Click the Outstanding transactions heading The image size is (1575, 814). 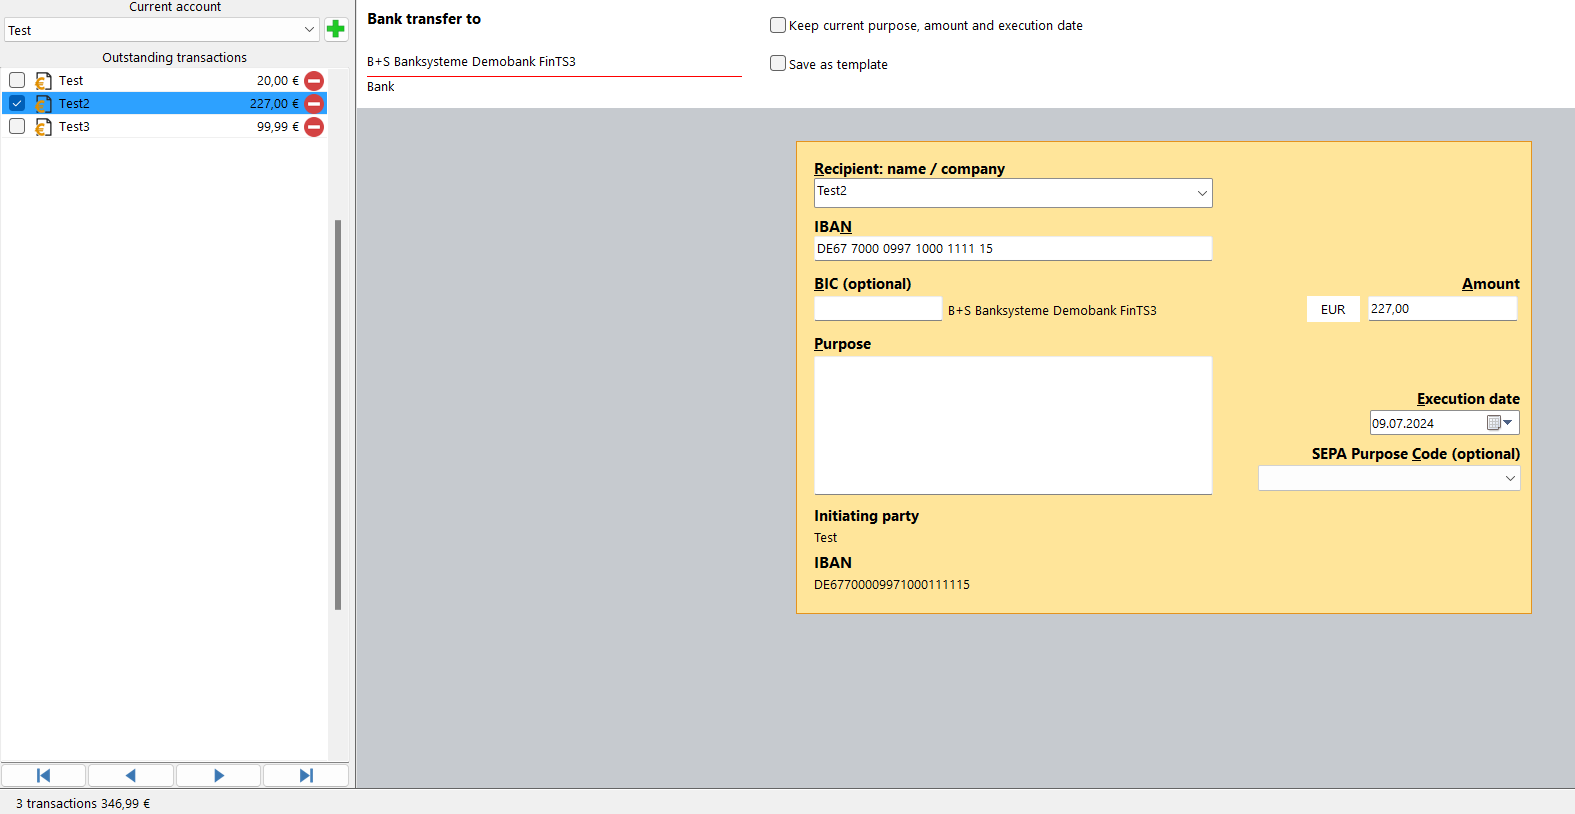pyautogui.click(x=174, y=58)
